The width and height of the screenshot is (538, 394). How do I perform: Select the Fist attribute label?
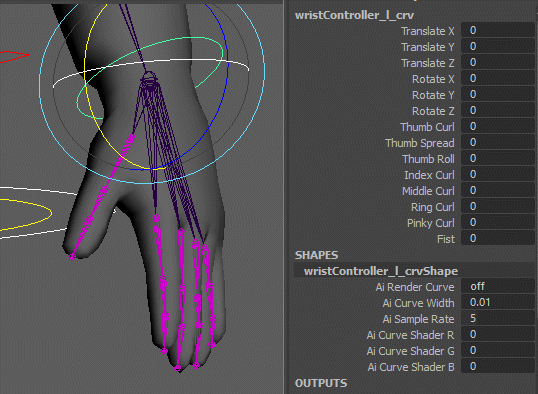tap(446, 239)
